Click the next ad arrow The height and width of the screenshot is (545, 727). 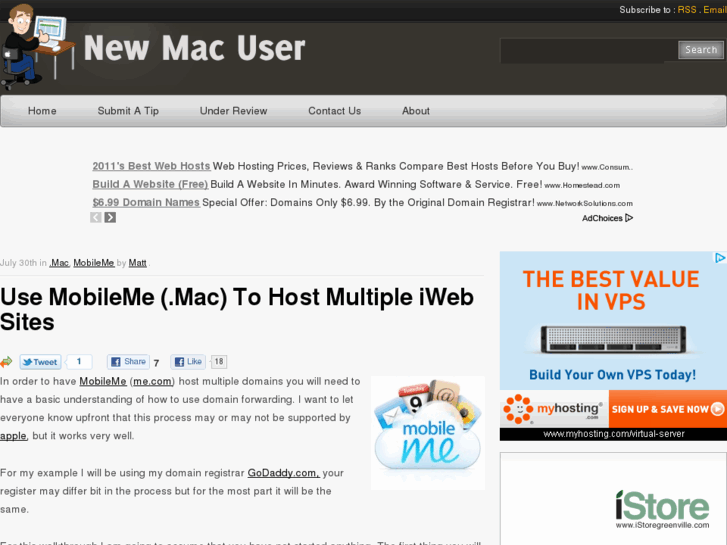coord(110,218)
